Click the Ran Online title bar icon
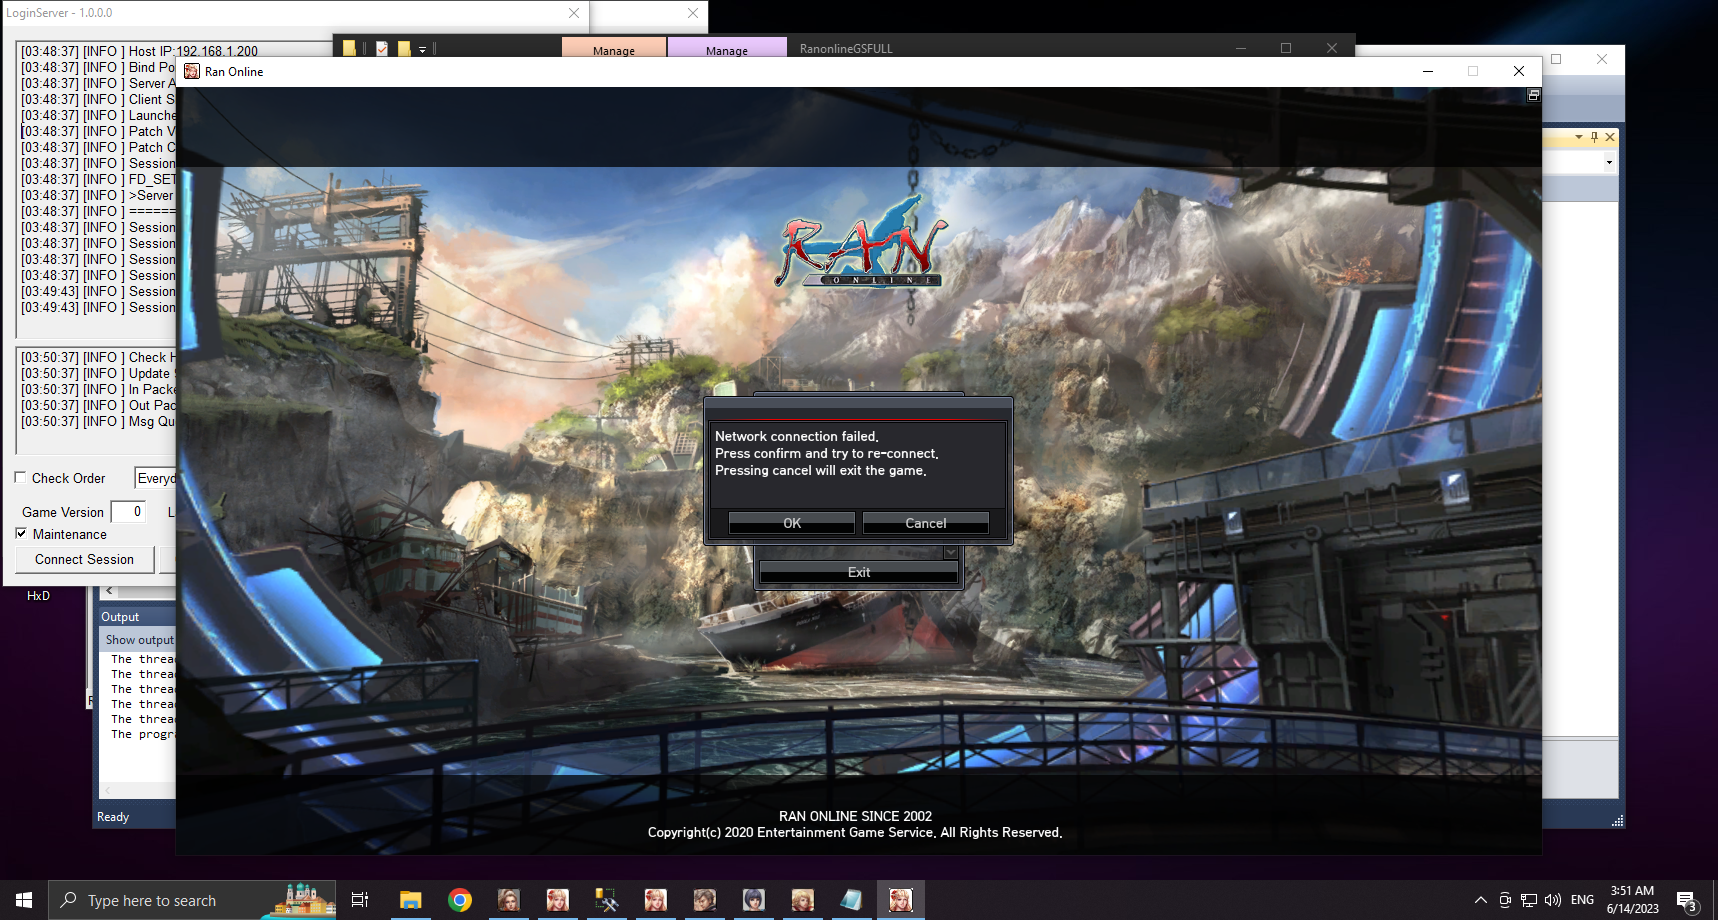 coord(192,71)
